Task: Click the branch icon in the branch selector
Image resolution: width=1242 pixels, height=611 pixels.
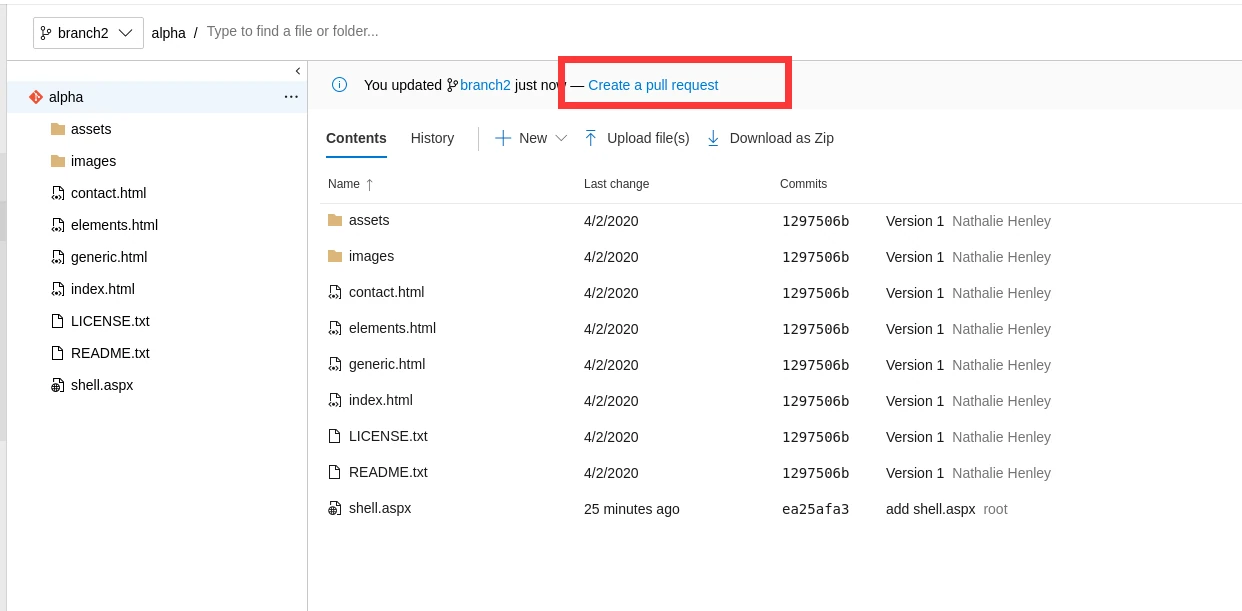Action: tap(46, 33)
